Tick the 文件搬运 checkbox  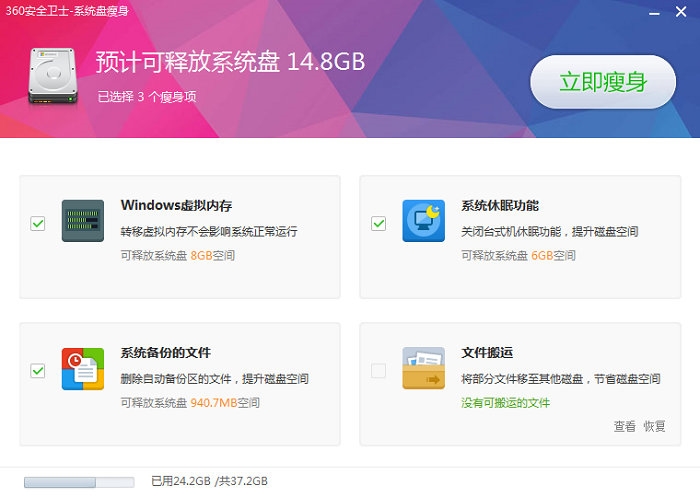(x=378, y=370)
